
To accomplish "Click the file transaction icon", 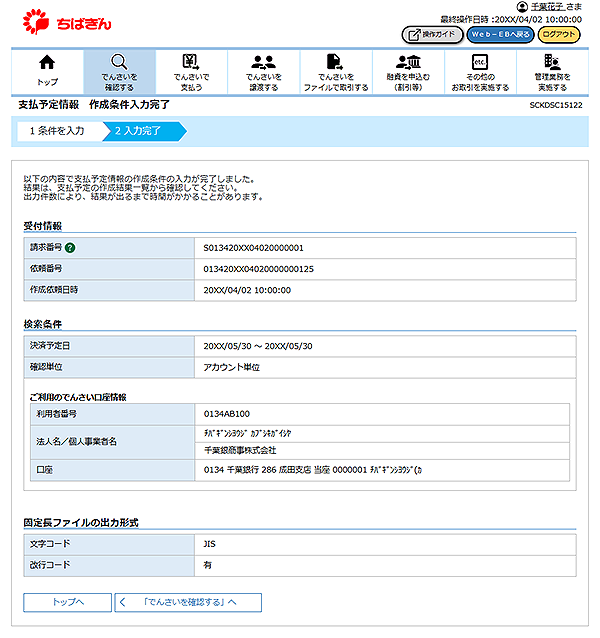I will 335,62.
